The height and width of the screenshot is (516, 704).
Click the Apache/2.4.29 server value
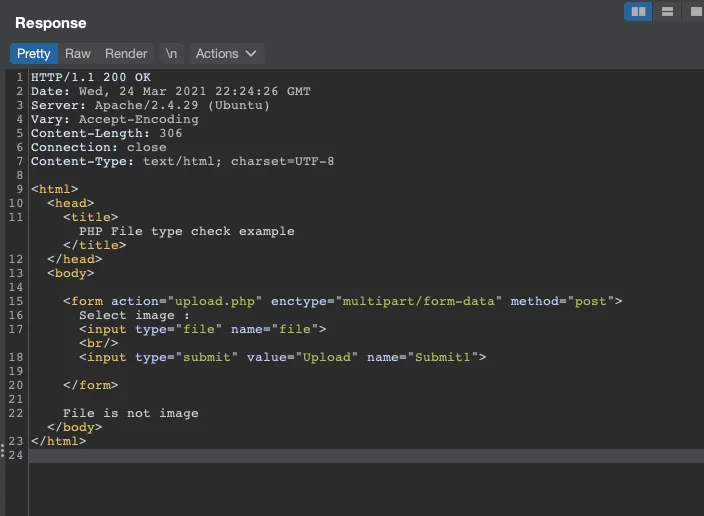coord(182,105)
